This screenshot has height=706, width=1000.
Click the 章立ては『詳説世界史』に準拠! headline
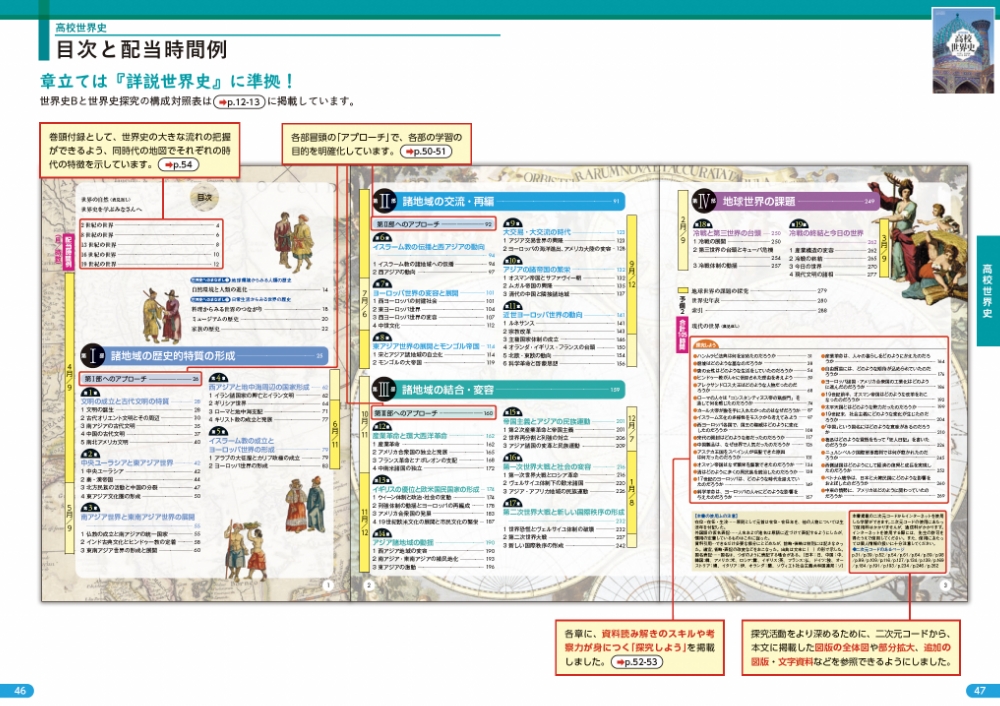[x=167, y=81]
